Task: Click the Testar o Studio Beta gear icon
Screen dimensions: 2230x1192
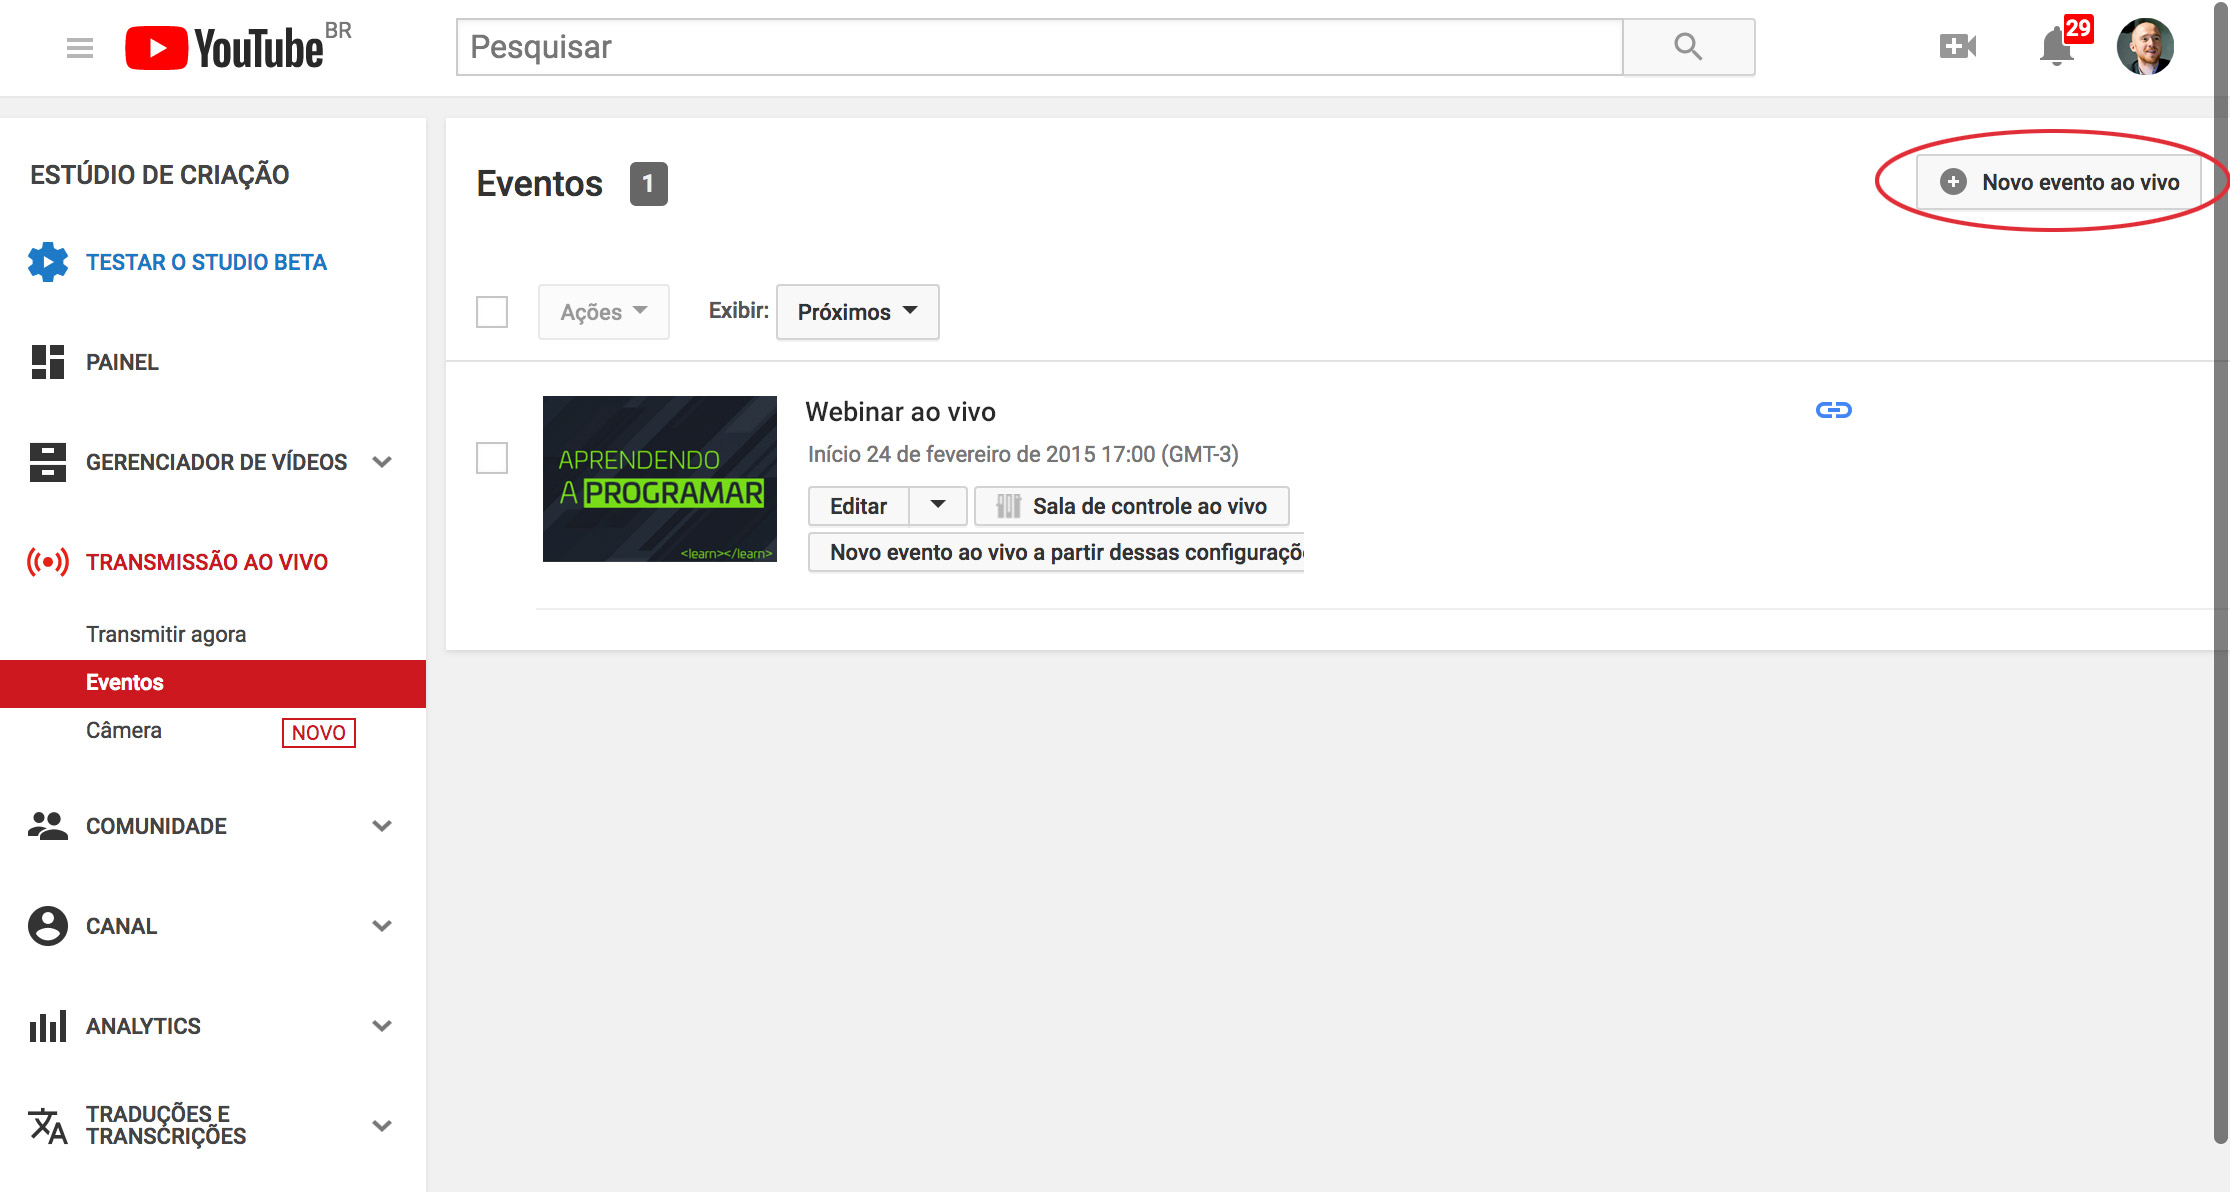Action: [x=48, y=262]
